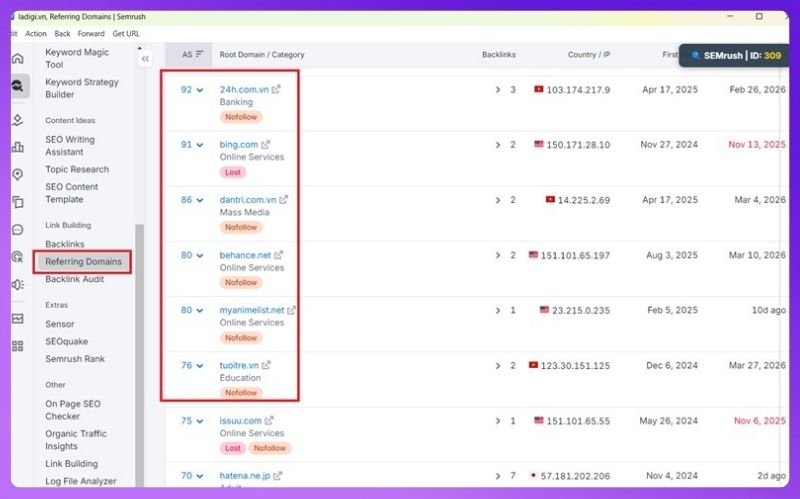Open SEO Content Template in sidebar
This screenshot has width=800, height=499.
click(x=71, y=193)
